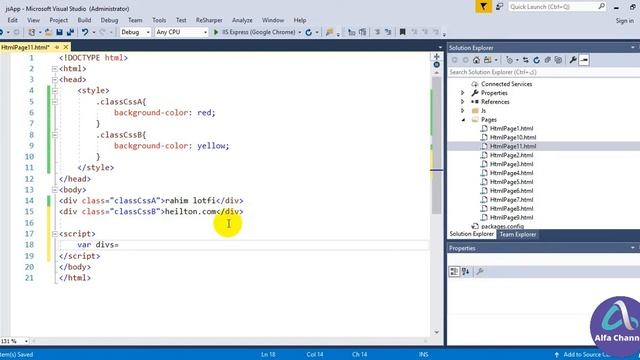The width and height of the screenshot is (640, 360).
Task: Click the bookmark icon in toolbar
Action: (402, 32)
